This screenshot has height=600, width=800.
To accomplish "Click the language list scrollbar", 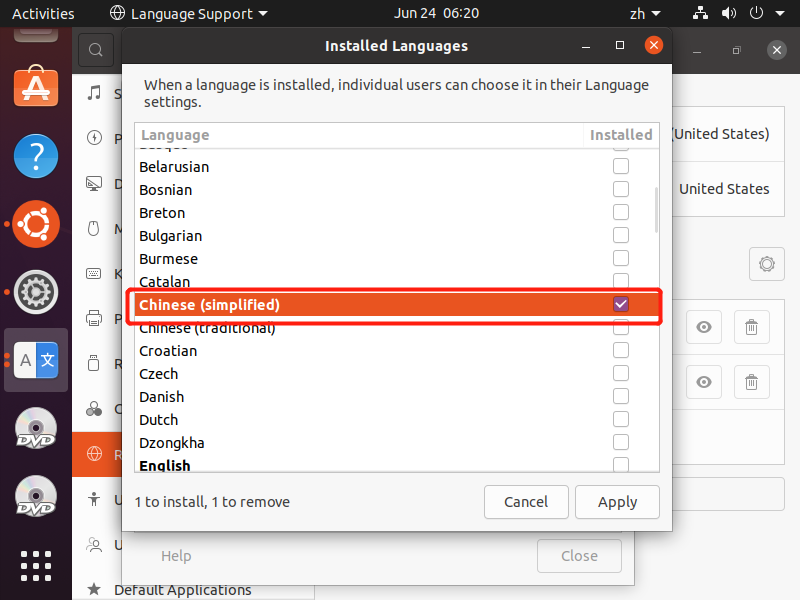I will pos(656,210).
